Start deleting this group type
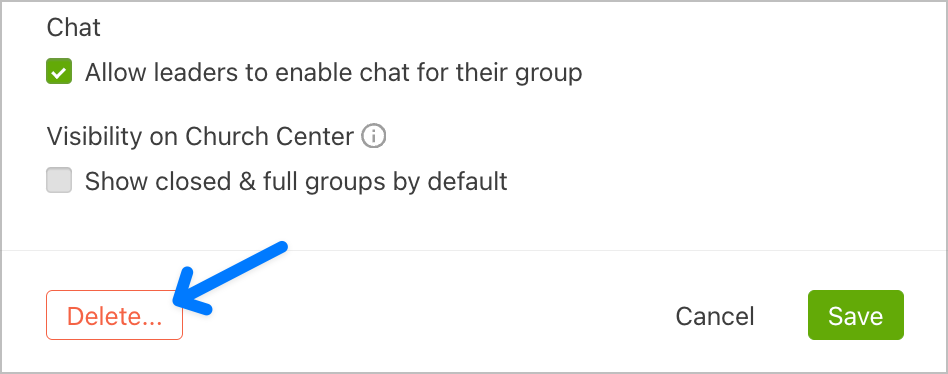 pyautogui.click(x=114, y=315)
